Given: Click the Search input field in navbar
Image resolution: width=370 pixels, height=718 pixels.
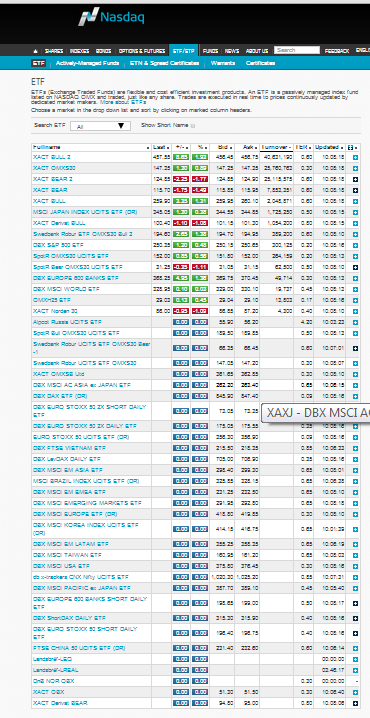Looking at the screenshot, I should [x=297, y=50].
